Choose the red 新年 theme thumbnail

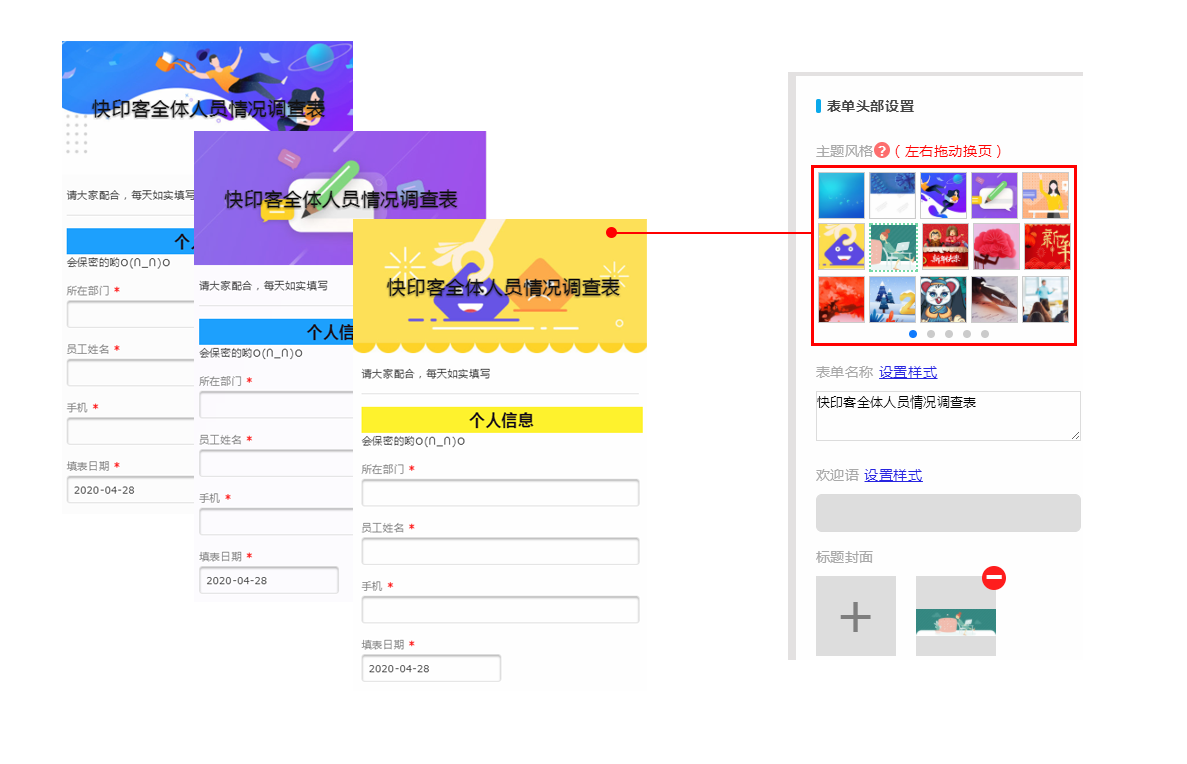tap(1046, 247)
